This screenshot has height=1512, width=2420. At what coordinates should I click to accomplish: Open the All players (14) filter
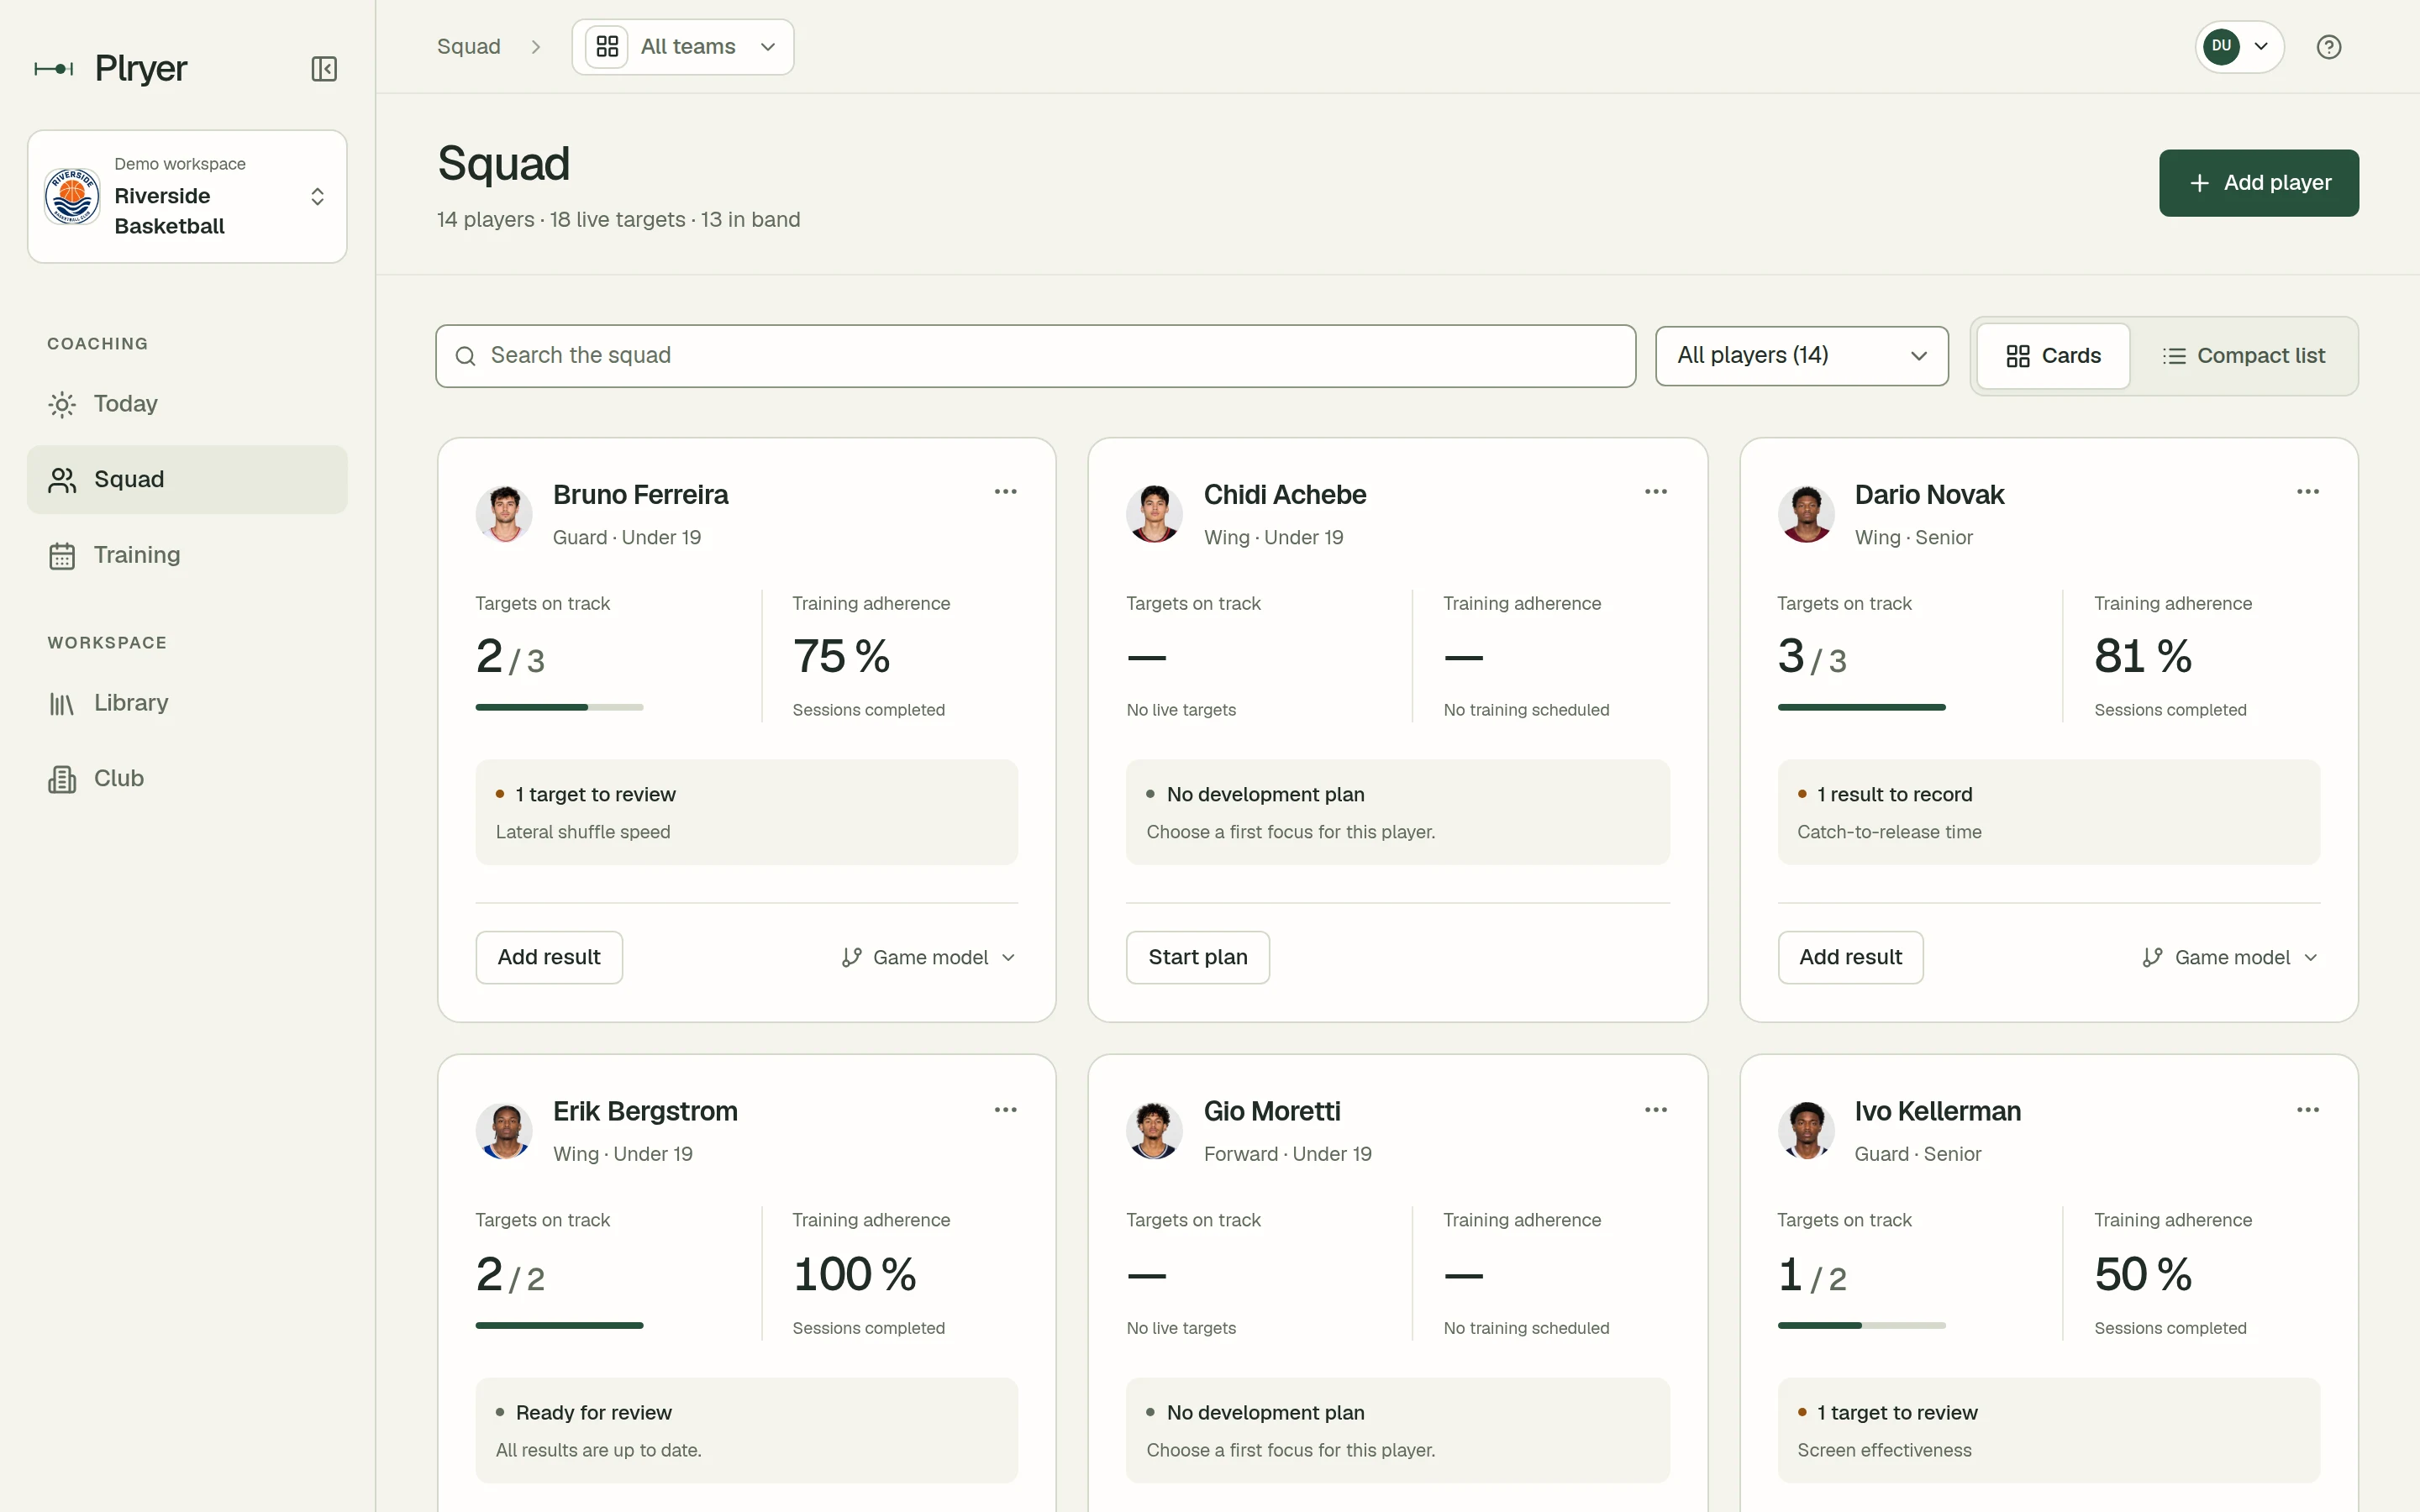[1801, 356]
